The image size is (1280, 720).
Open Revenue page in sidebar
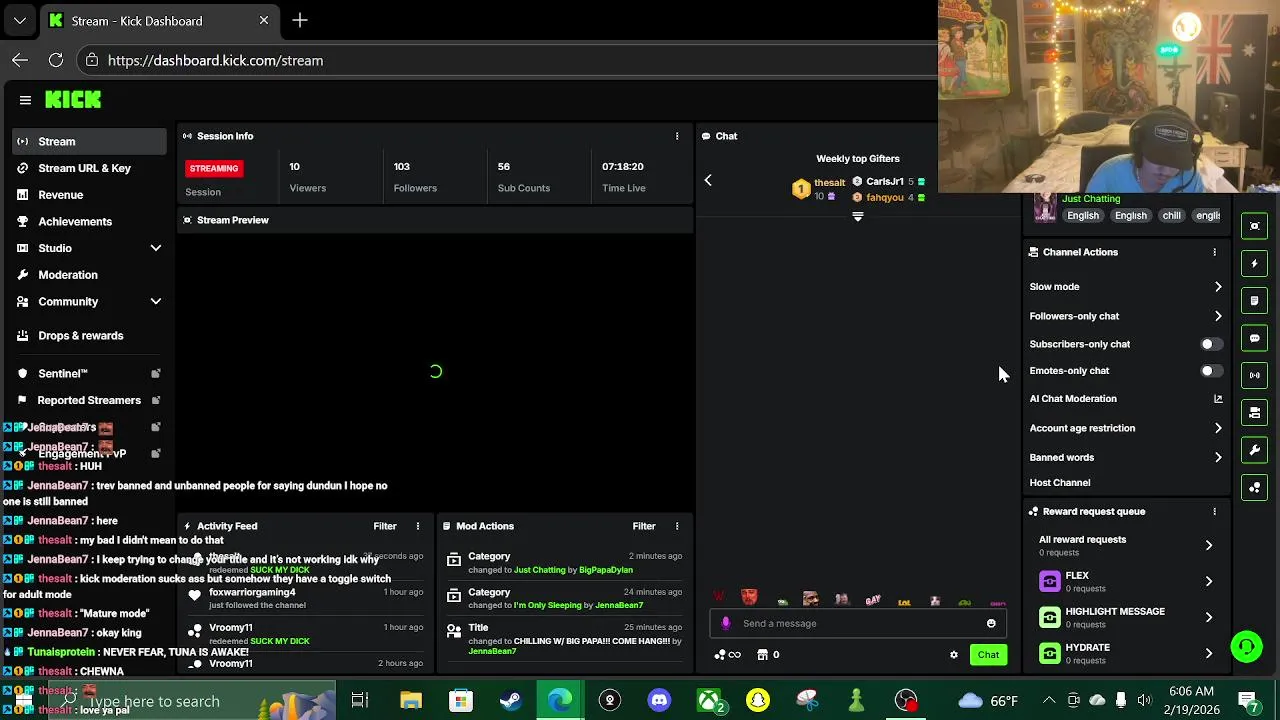[61, 195]
